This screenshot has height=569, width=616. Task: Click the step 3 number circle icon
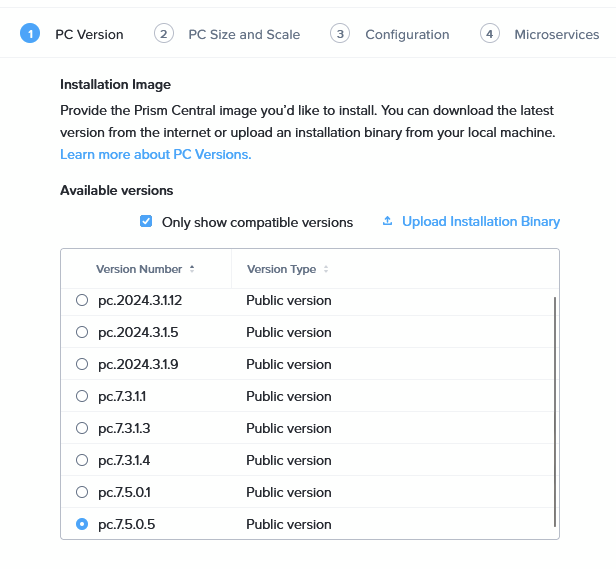coord(341,34)
